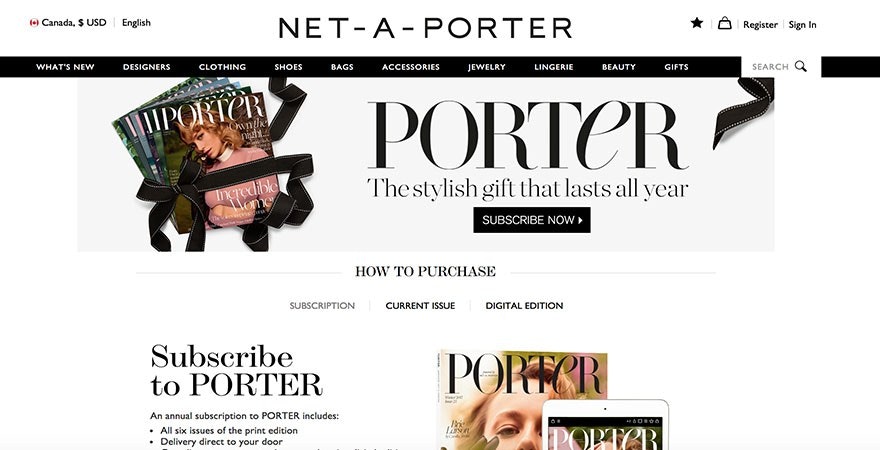This screenshot has width=880, height=450.
Task: Open the Clothing menu
Action: [x=222, y=67]
